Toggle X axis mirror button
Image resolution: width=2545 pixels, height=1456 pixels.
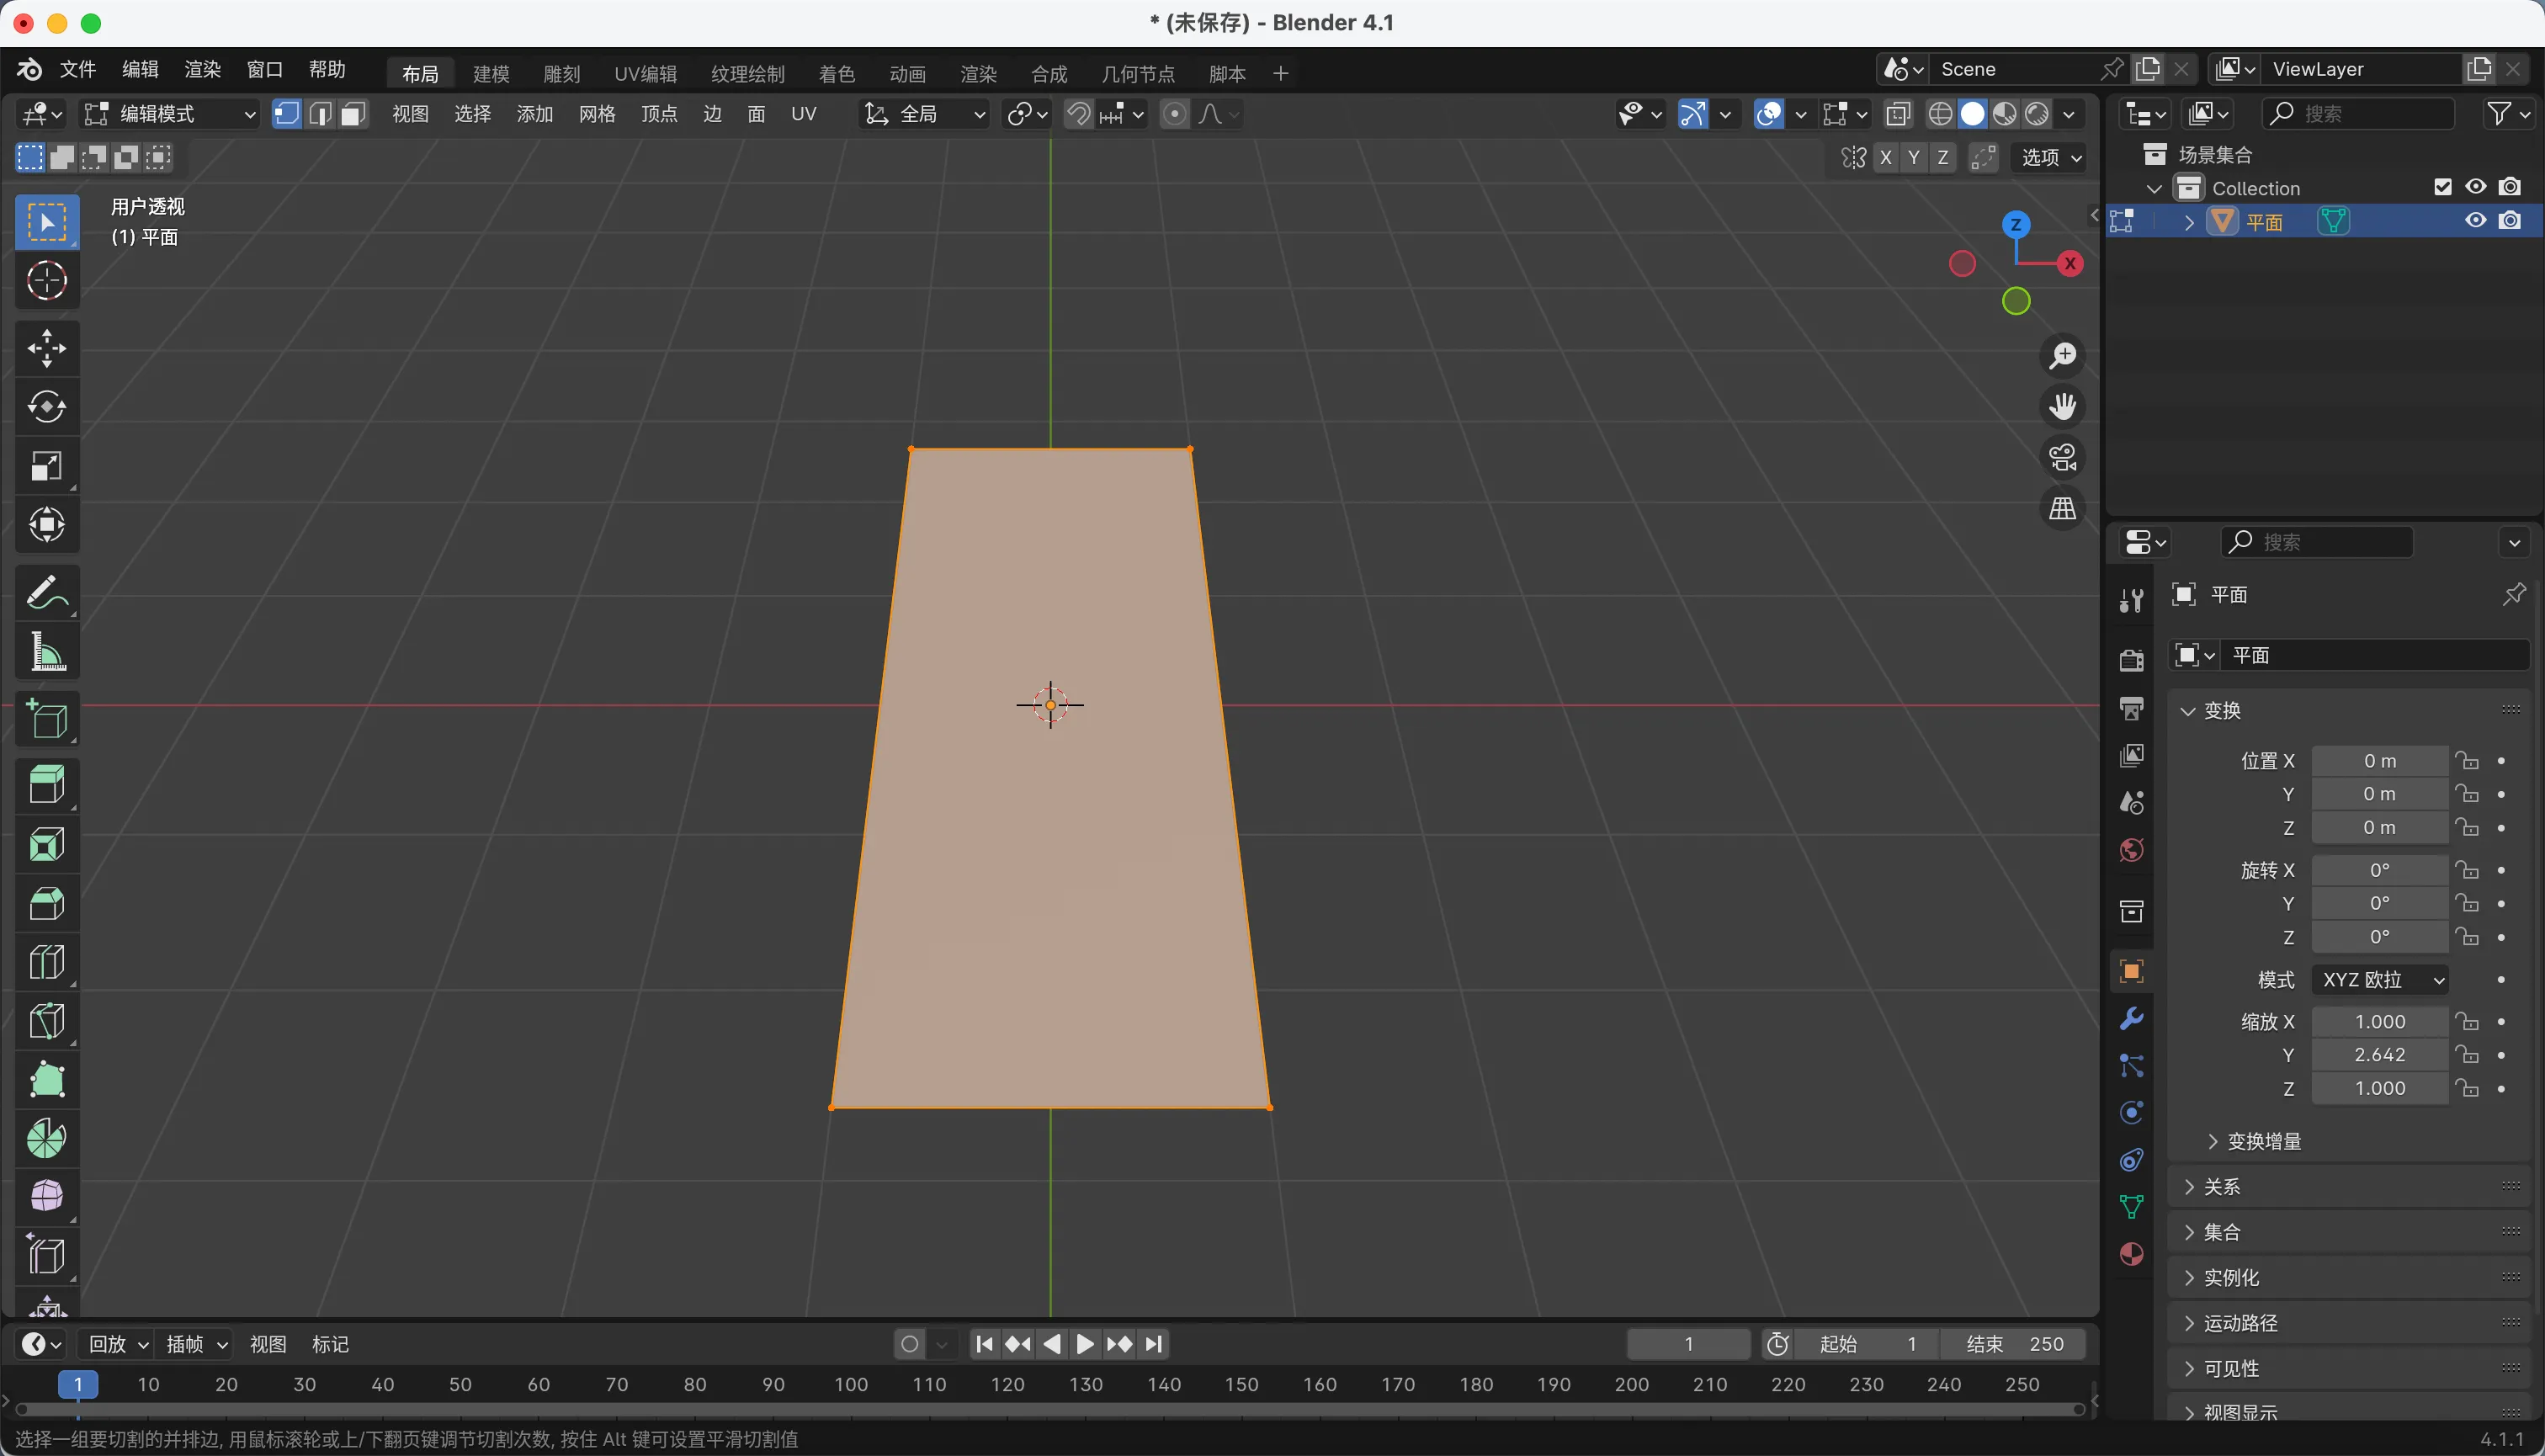[1886, 158]
